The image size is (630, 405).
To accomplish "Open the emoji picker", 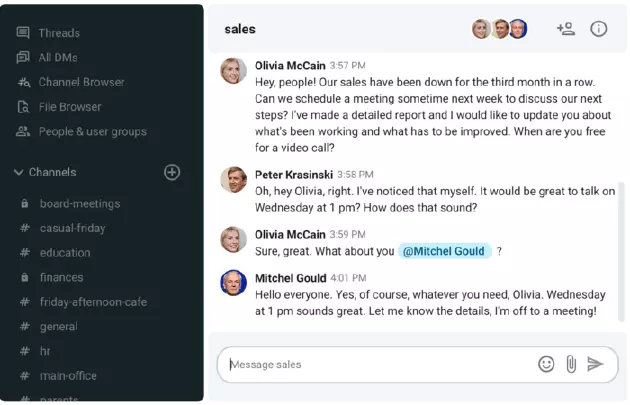I will (x=546, y=364).
